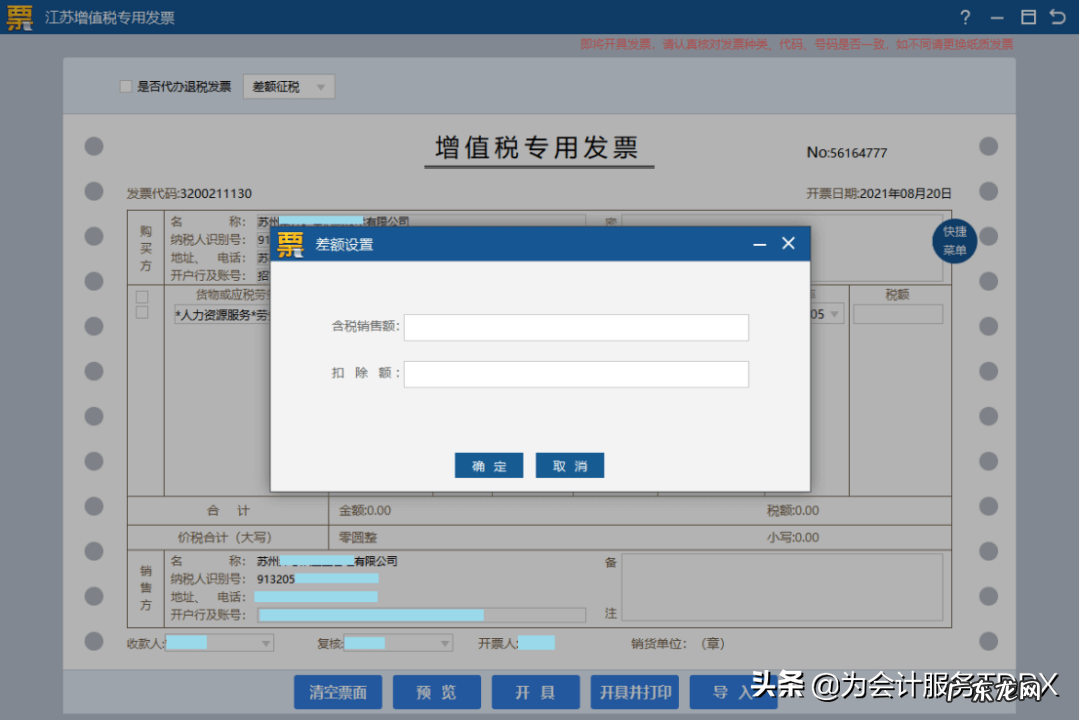Enable the 是否代办退税发票 checkbox

[125, 86]
